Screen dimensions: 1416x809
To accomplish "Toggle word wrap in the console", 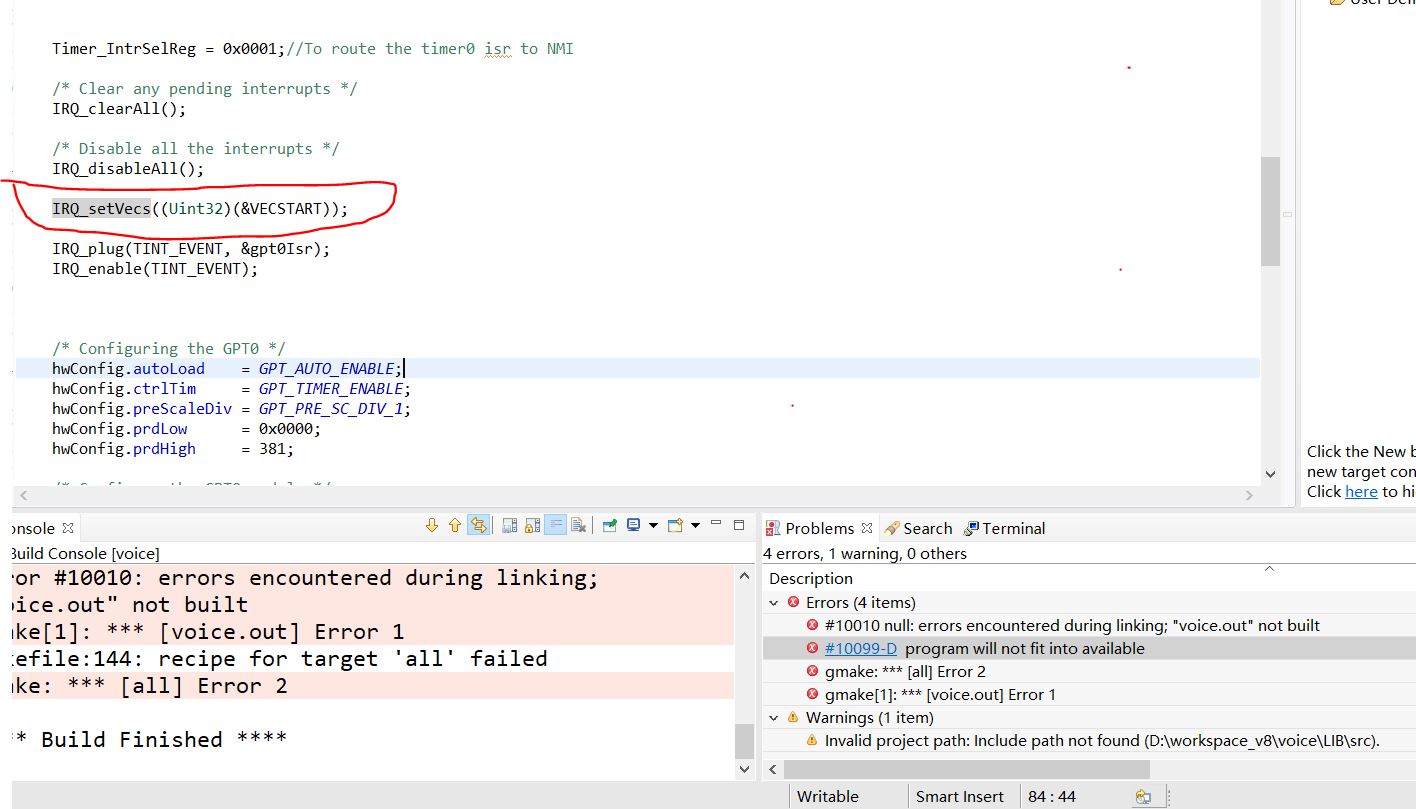I will pos(555,525).
